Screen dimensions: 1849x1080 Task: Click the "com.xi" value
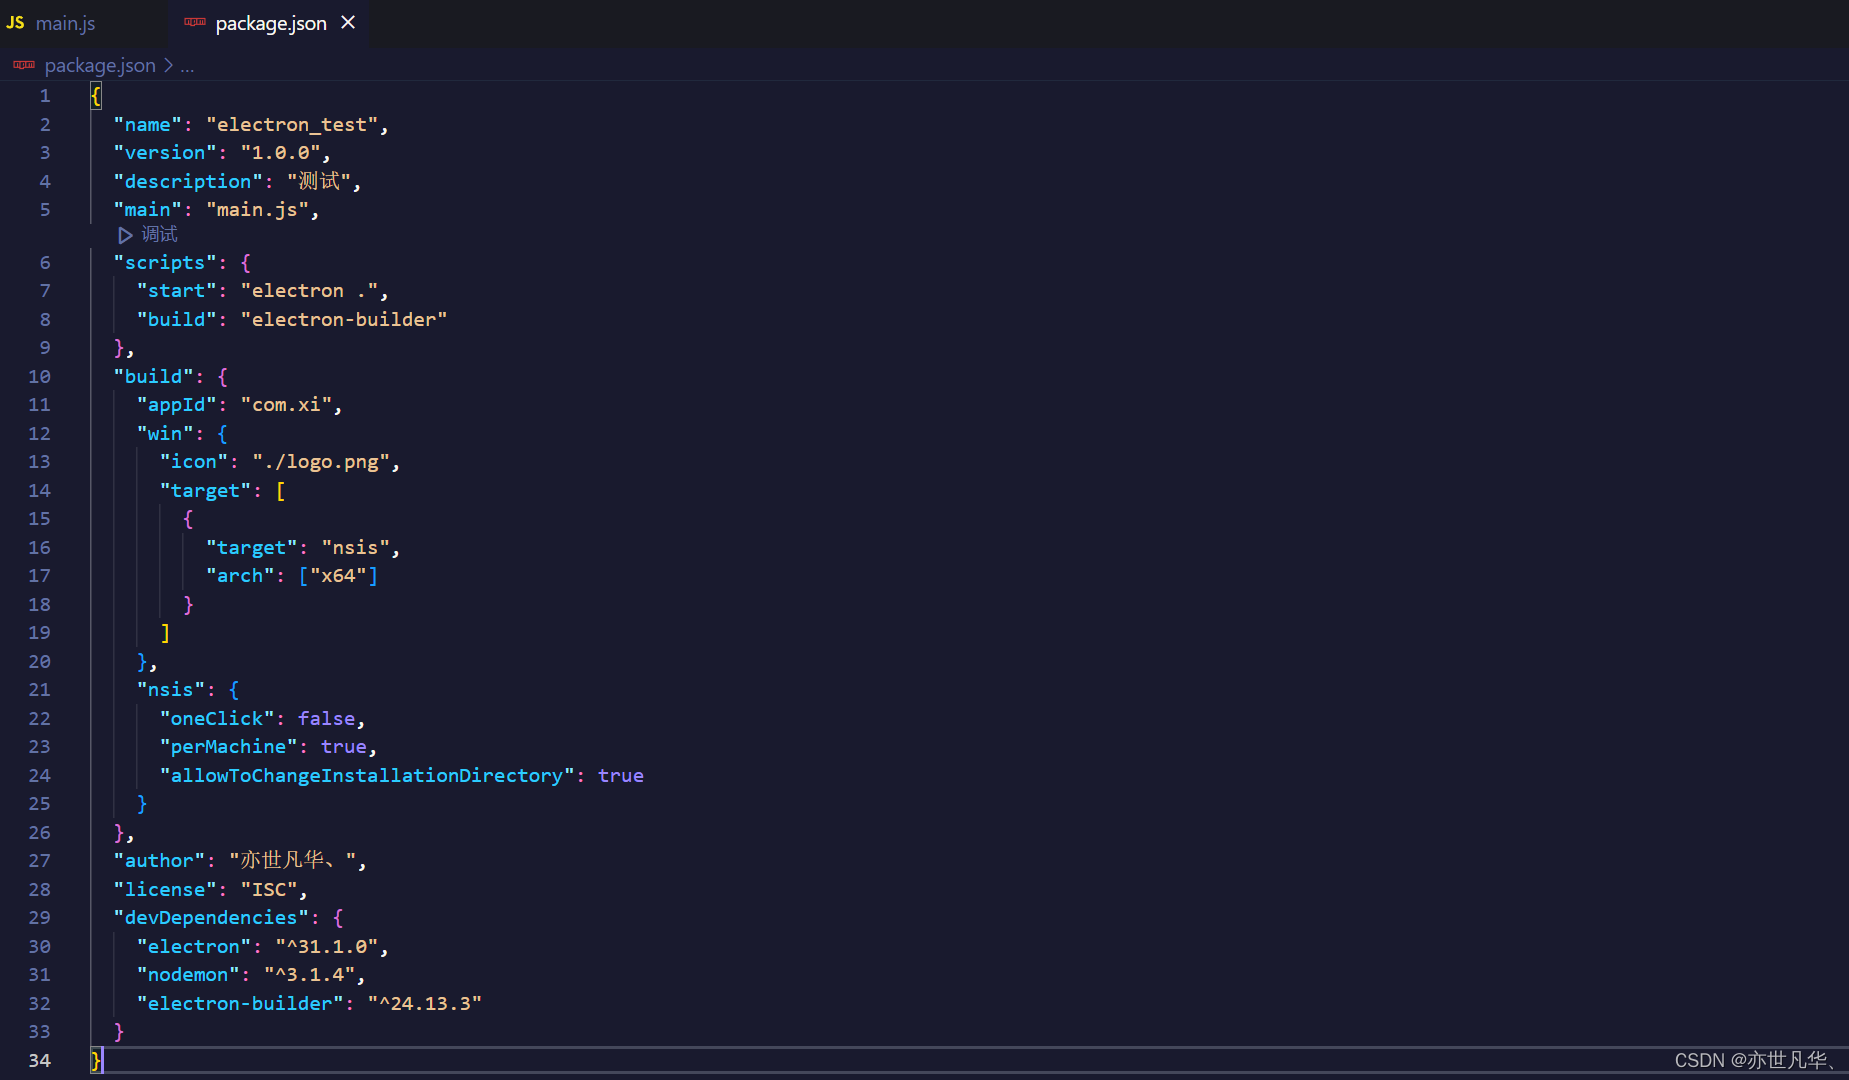(287, 405)
